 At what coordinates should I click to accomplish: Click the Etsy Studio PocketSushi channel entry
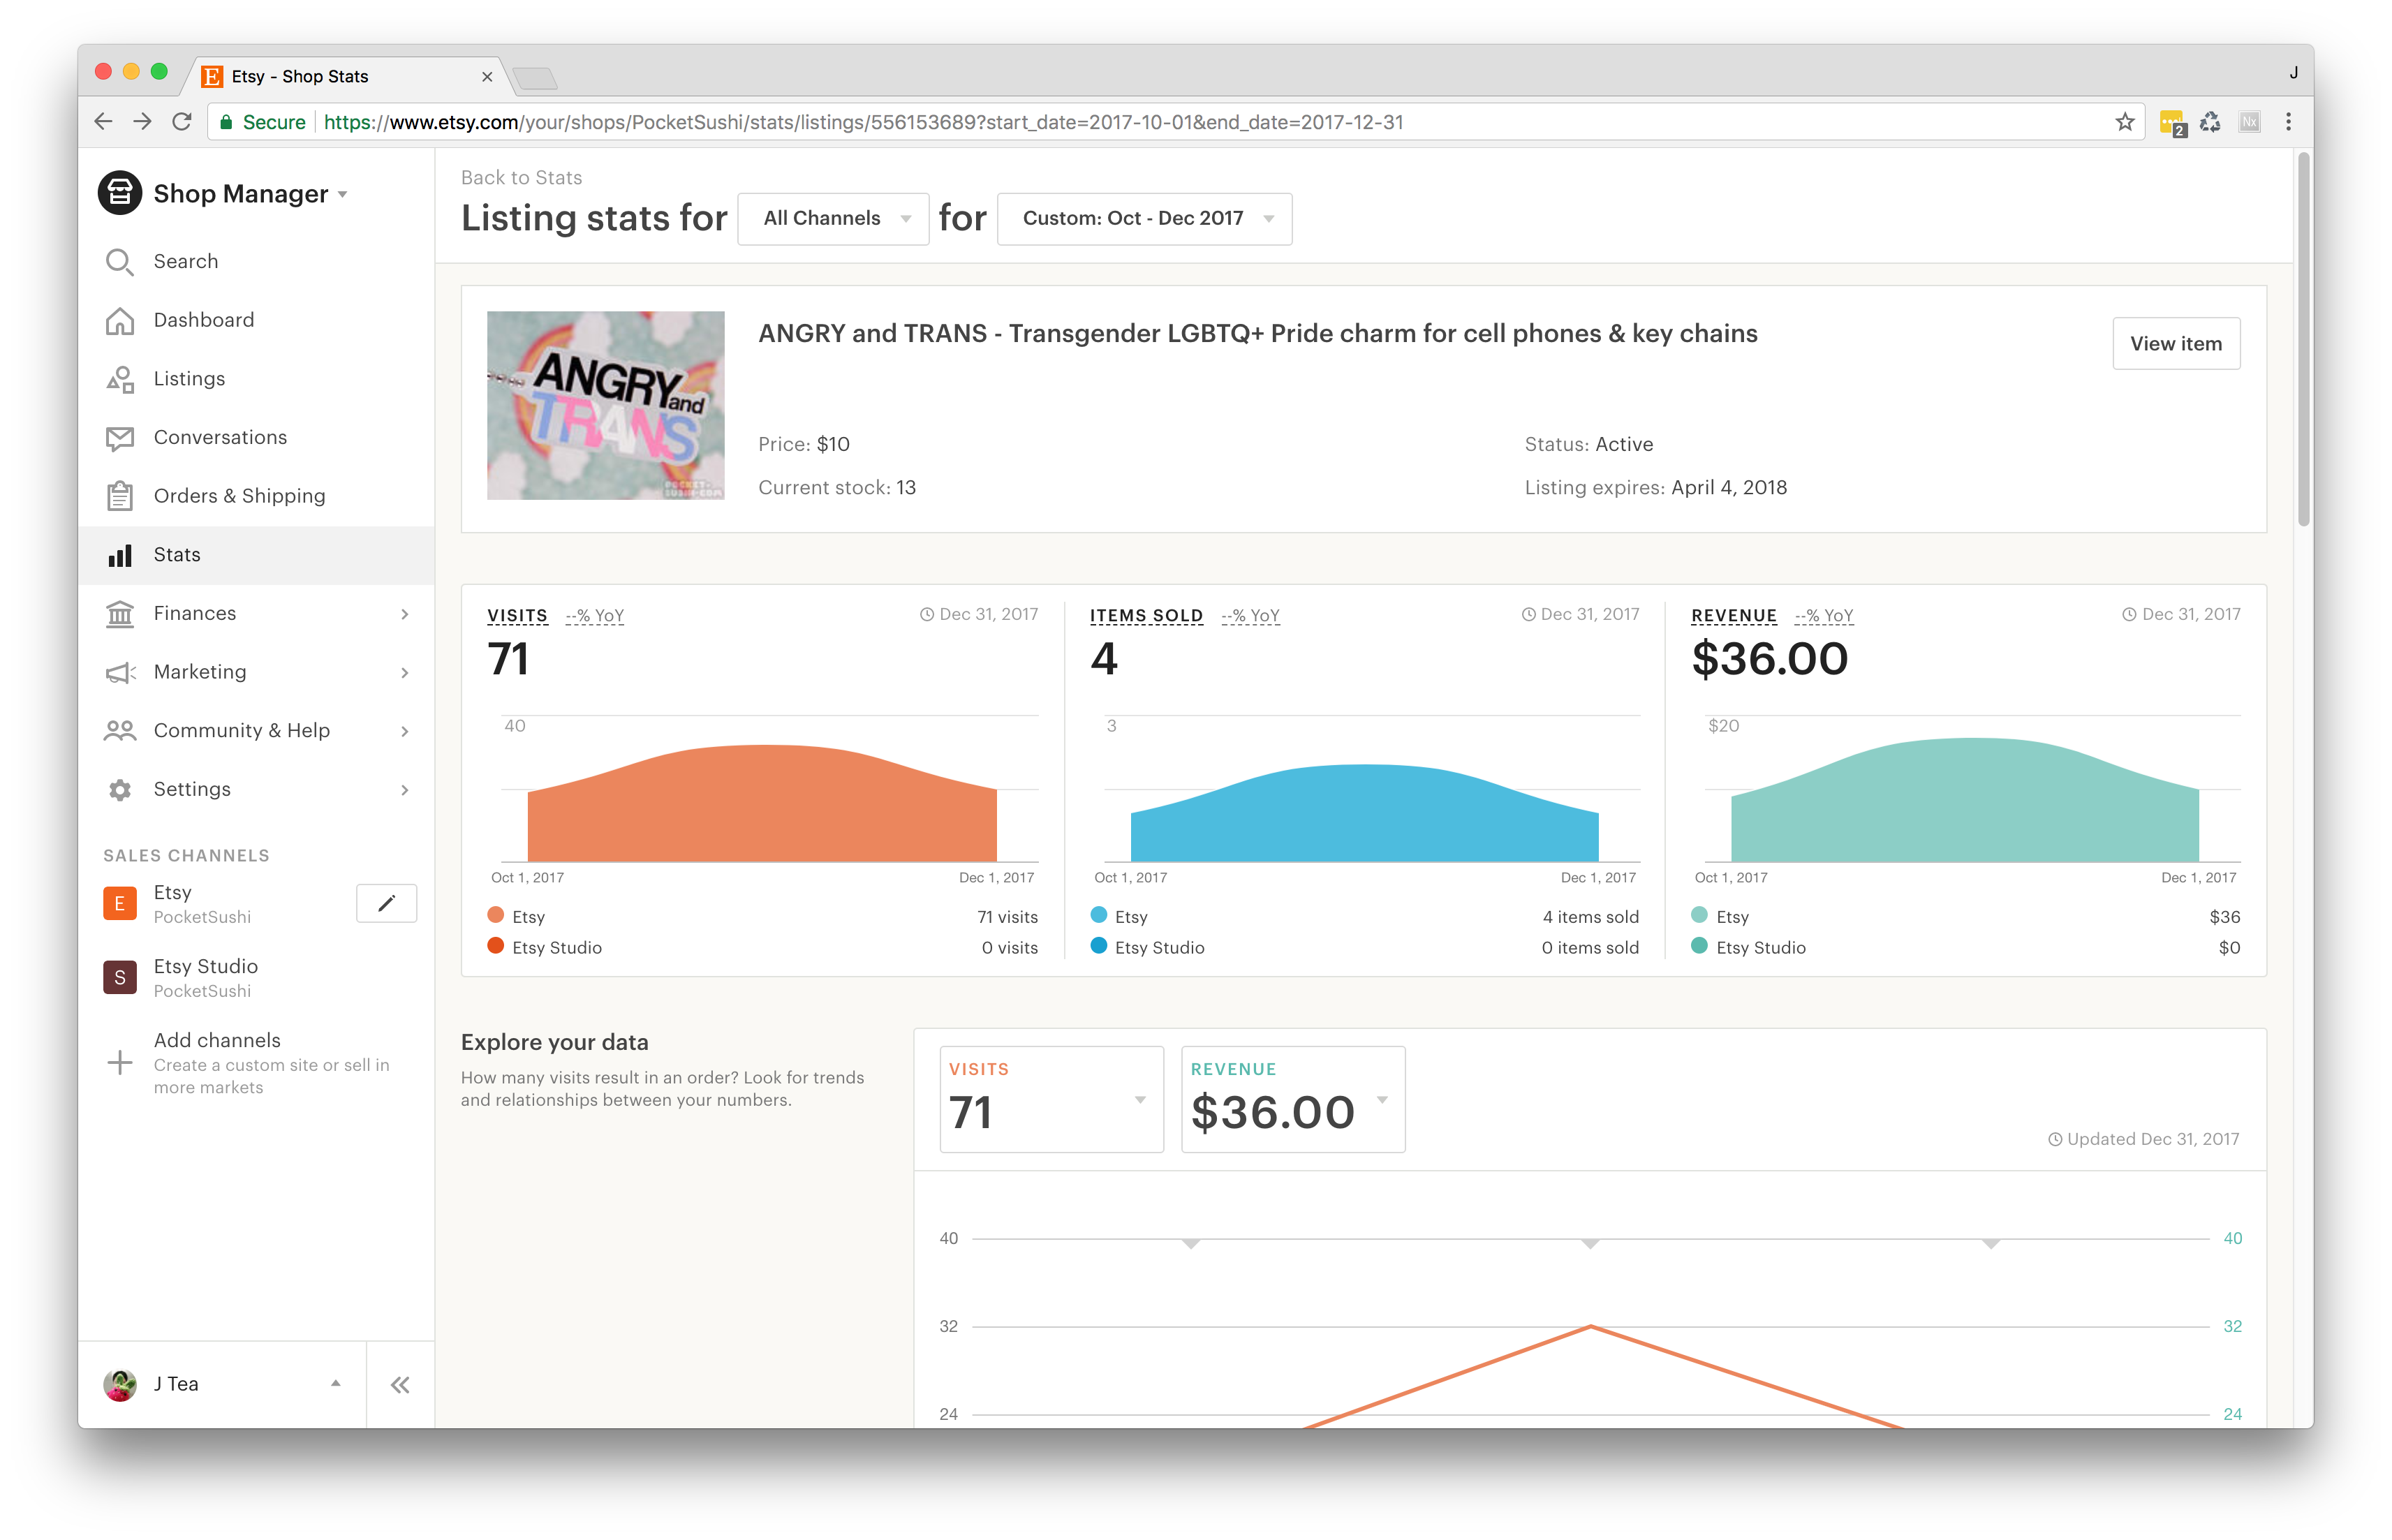(x=256, y=978)
